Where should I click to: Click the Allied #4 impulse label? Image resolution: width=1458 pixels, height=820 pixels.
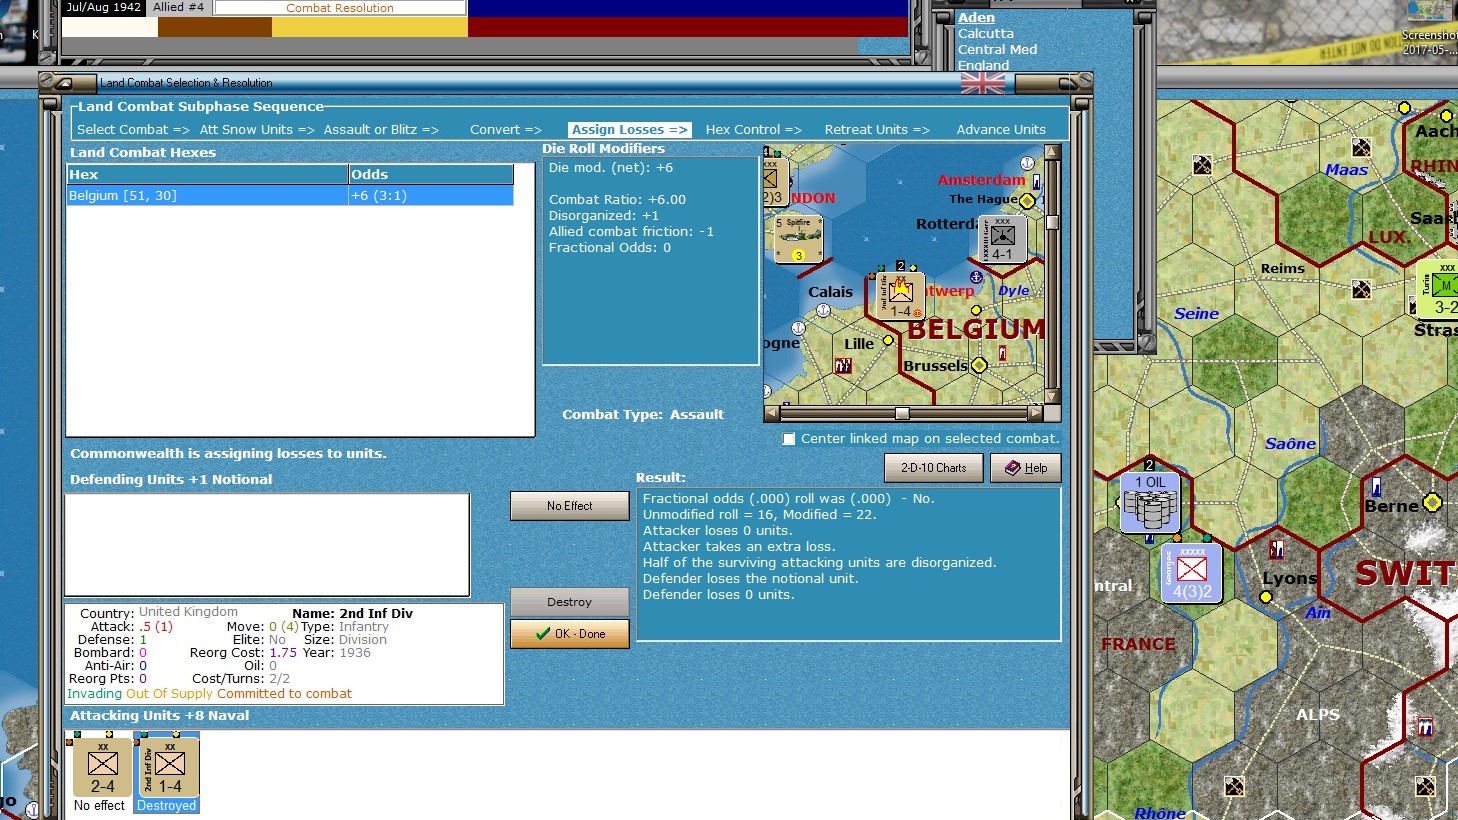coord(179,7)
